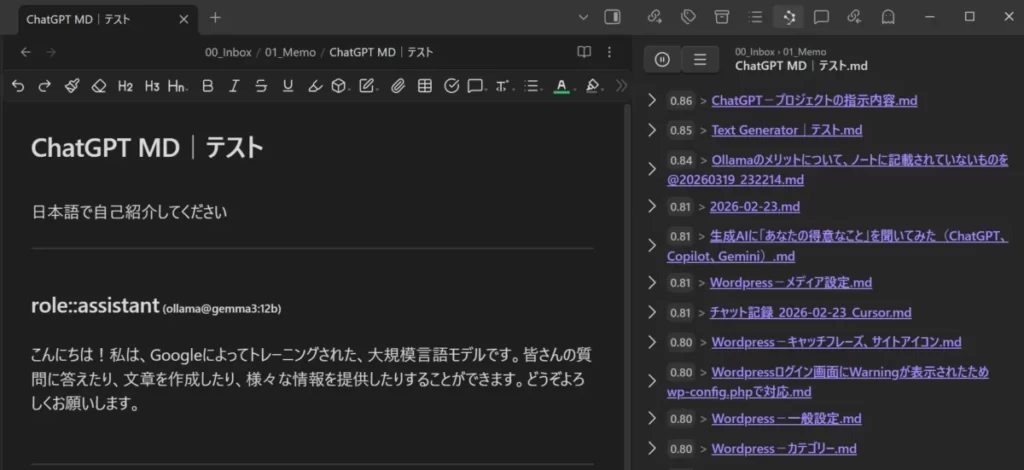Go to 01_Memo folder in breadcrumb
The image size is (1024, 470).
(x=290, y=52)
